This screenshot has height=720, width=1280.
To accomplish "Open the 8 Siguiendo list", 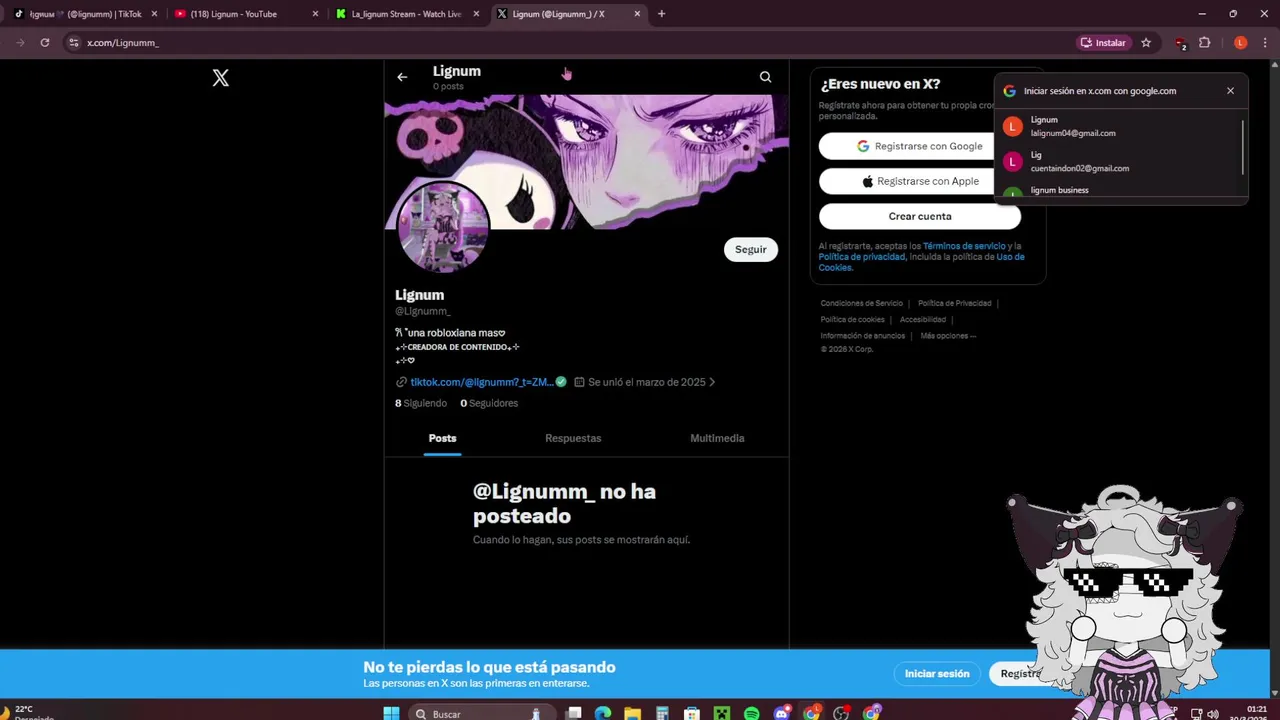I will pyautogui.click(x=421, y=403).
